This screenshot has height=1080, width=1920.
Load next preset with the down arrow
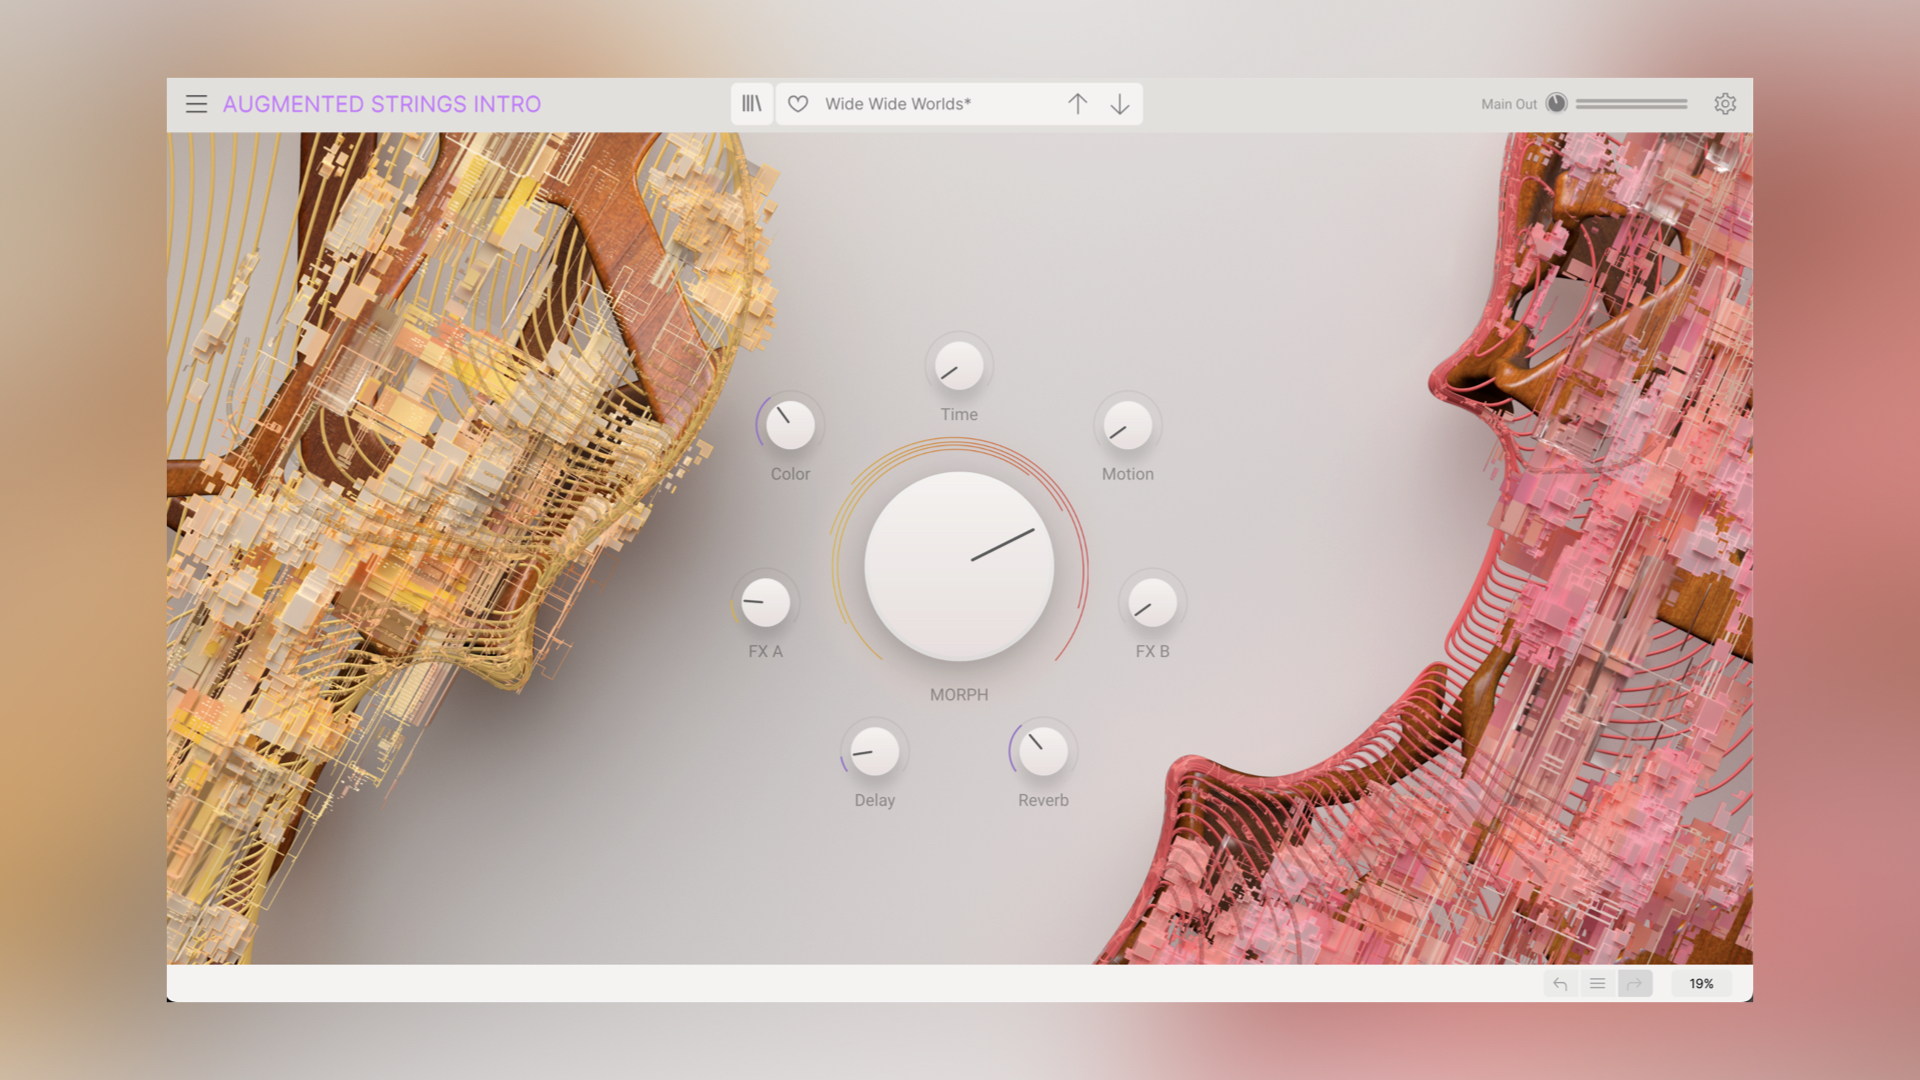coord(1119,103)
